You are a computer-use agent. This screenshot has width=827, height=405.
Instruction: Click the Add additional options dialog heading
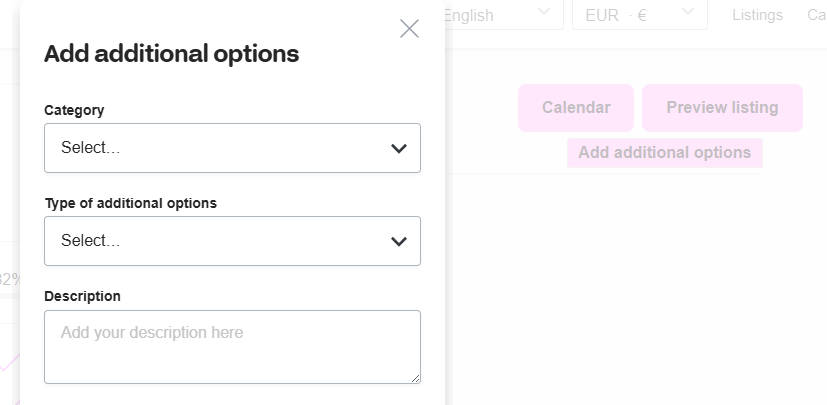pos(171,54)
